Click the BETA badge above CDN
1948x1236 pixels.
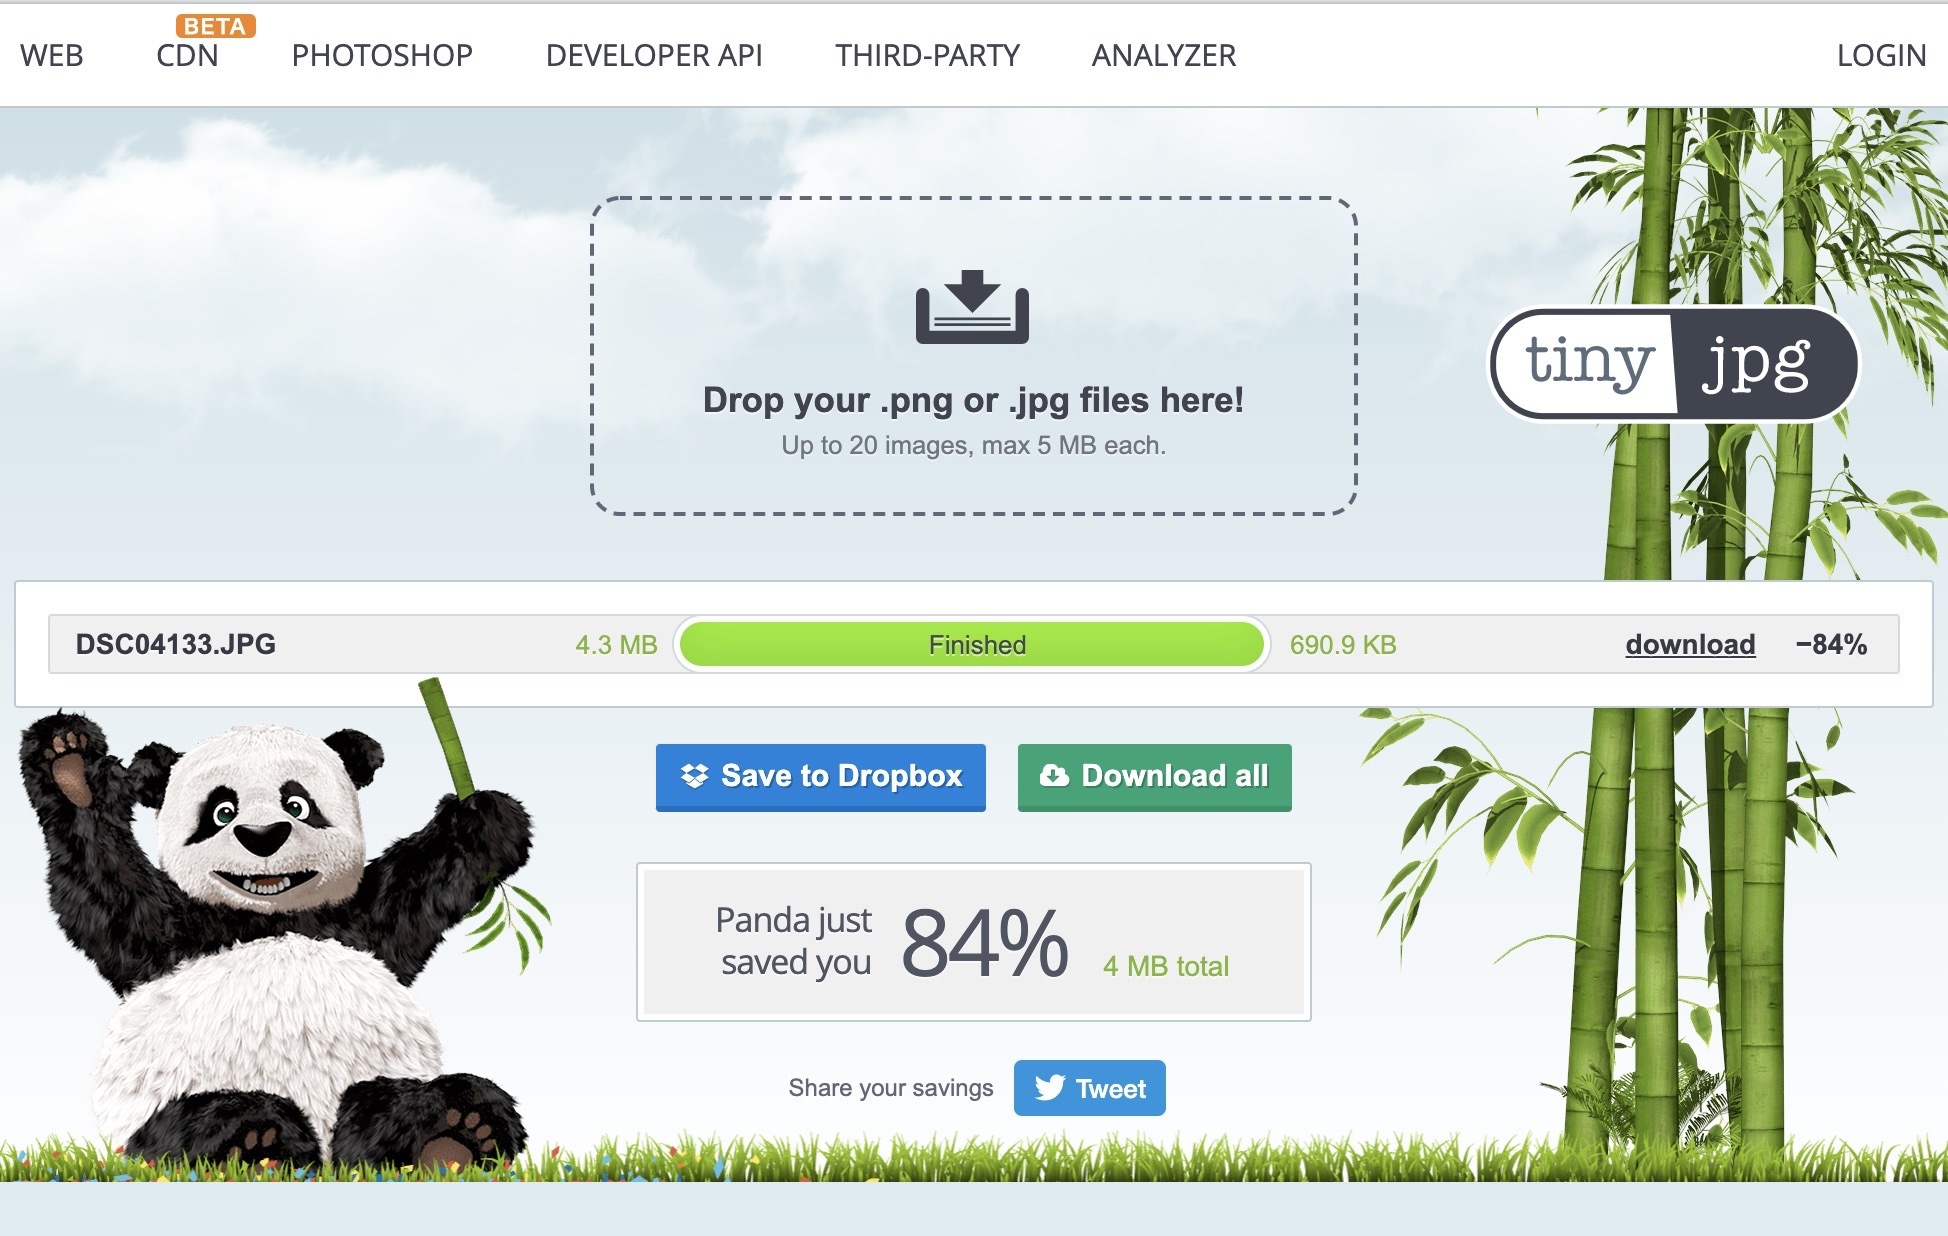click(215, 26)
